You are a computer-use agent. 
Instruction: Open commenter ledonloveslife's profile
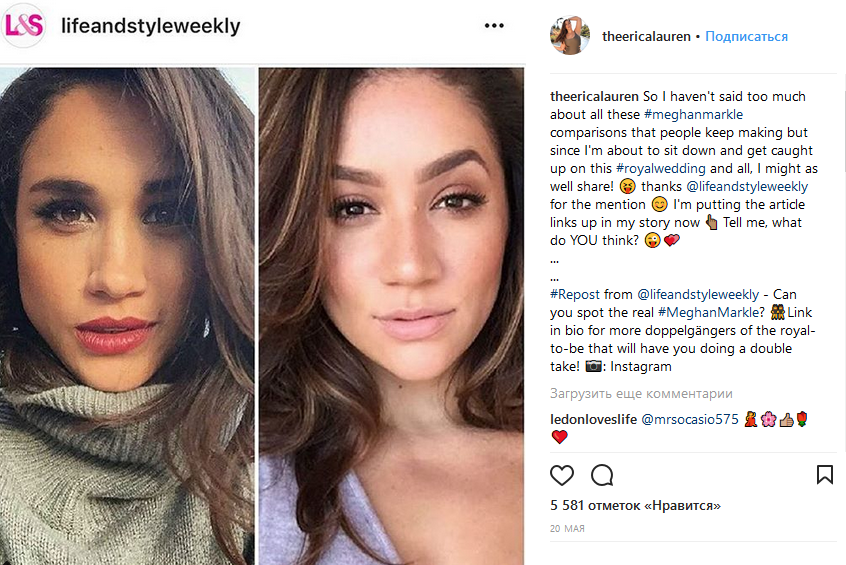pyautogui.click(x=593, y=419)
